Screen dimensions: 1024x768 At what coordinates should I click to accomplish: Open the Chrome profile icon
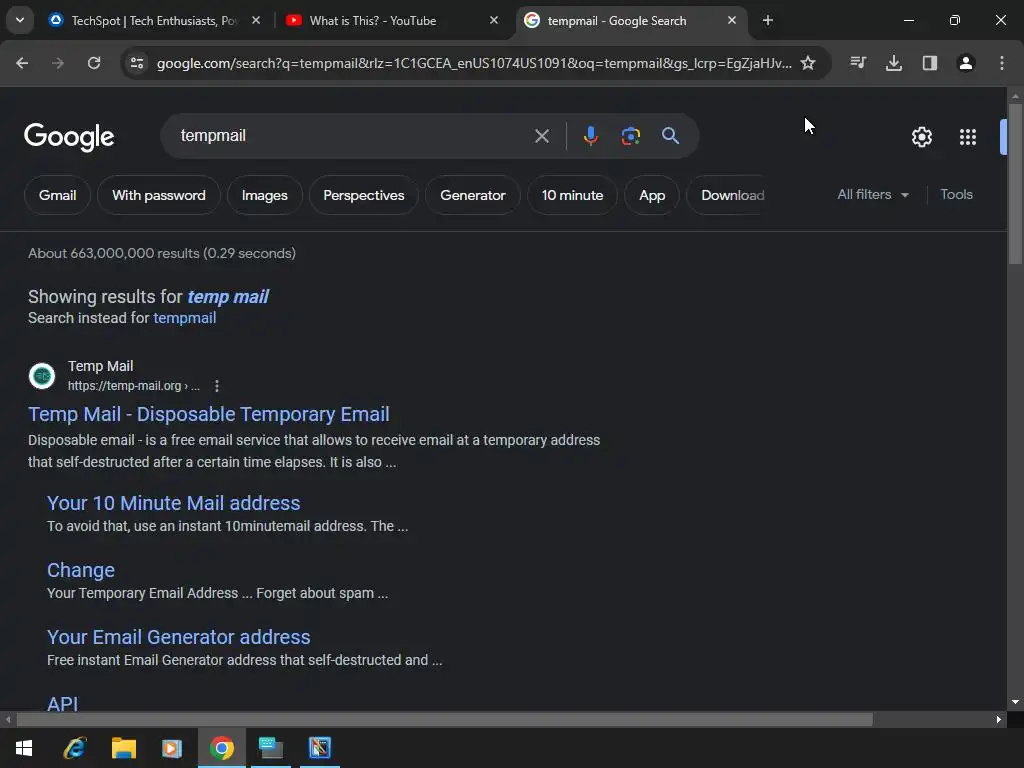[x=966, y=63]
